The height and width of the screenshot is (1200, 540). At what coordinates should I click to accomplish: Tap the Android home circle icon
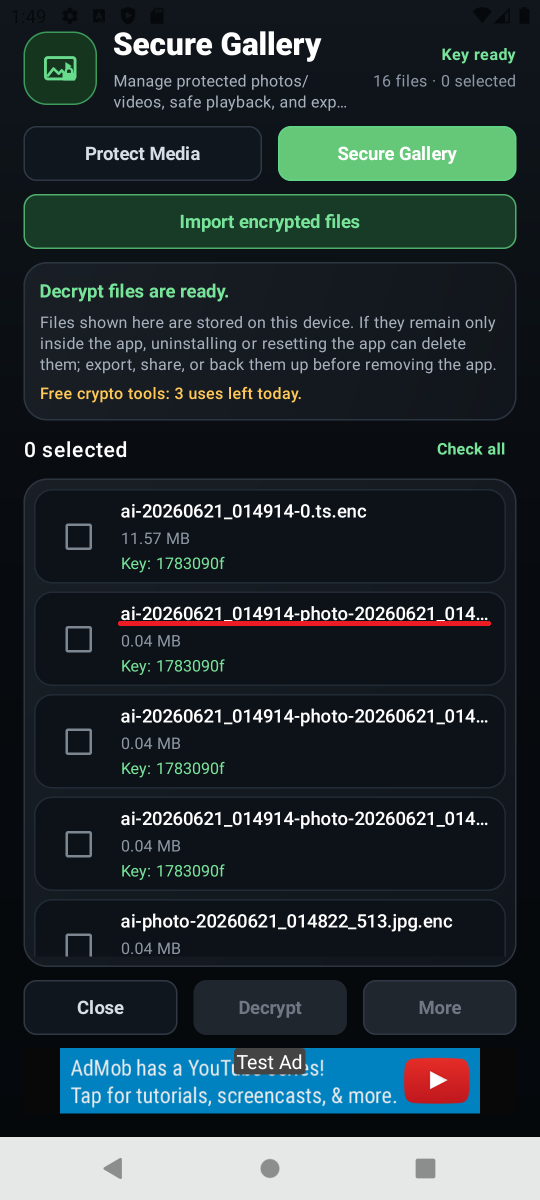[270, 1168]
